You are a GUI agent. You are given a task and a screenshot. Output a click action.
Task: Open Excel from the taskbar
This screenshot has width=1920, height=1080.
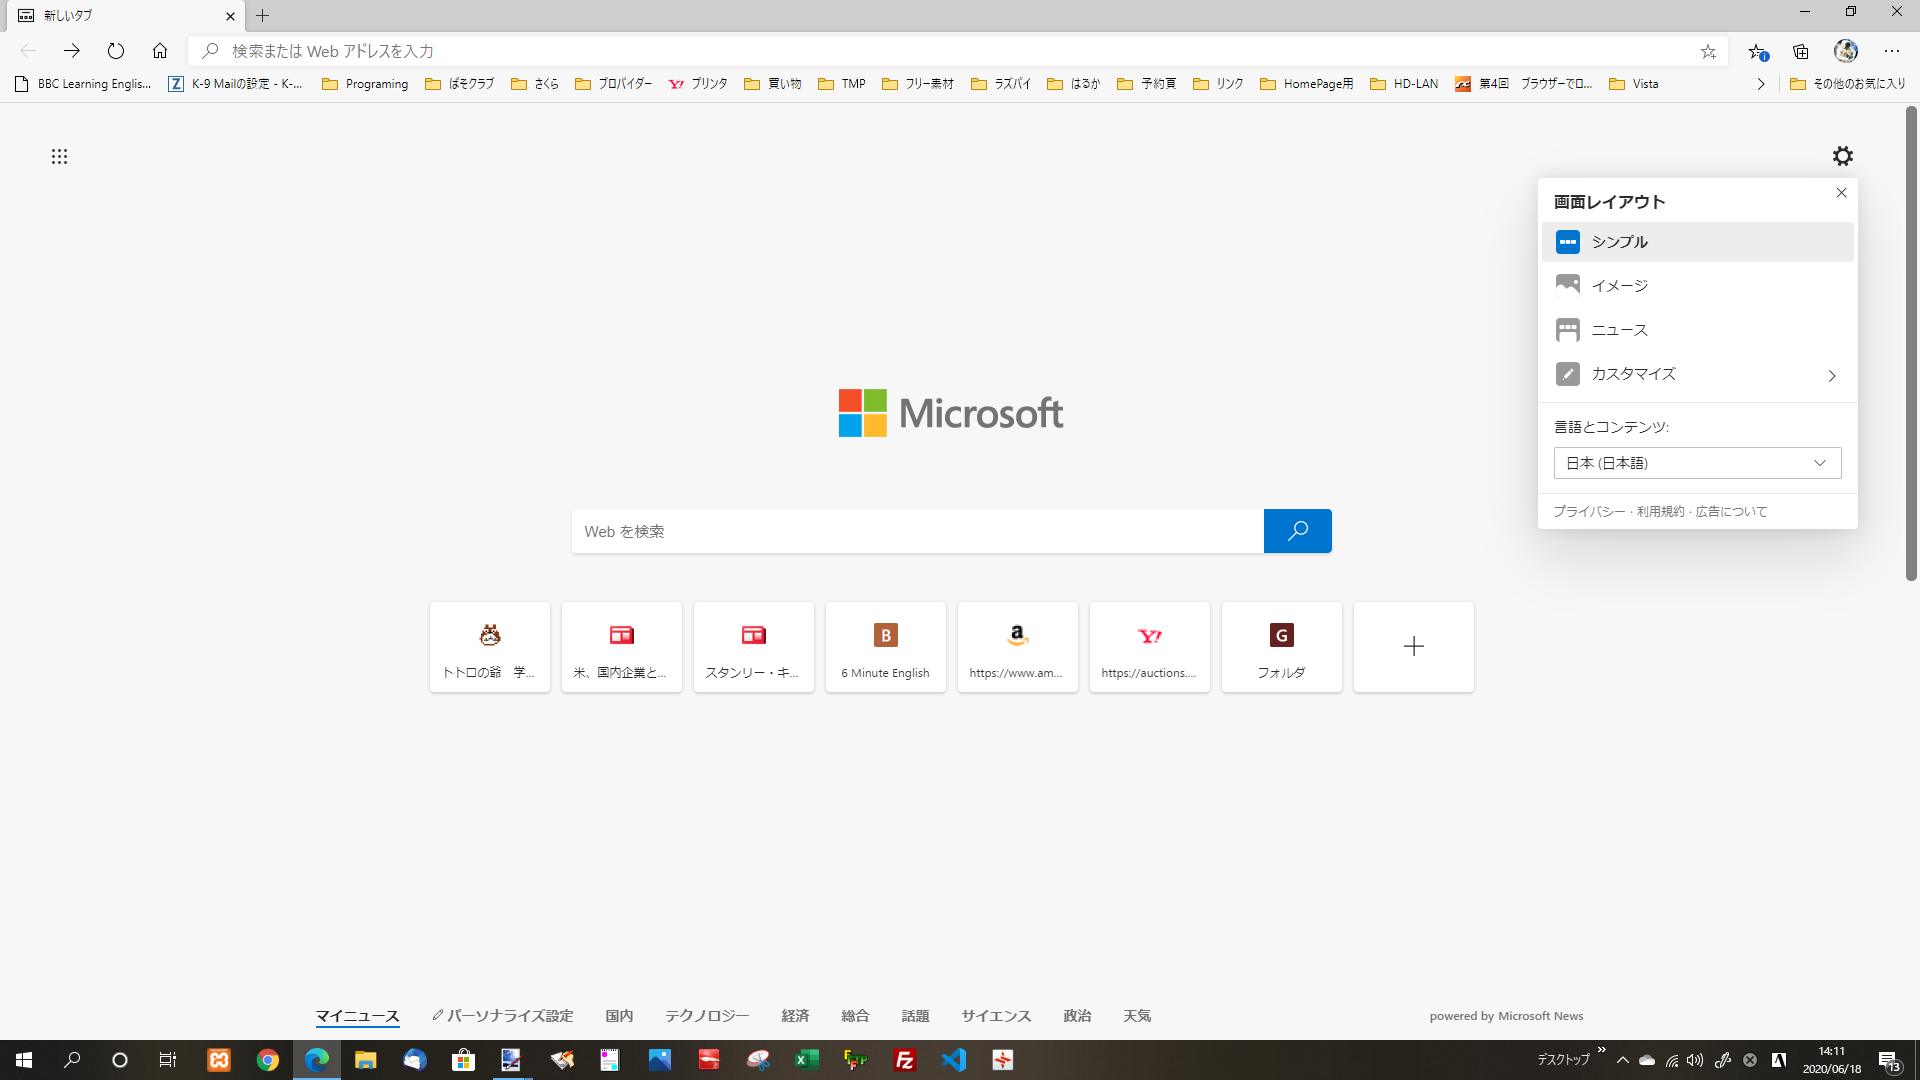807,1060
